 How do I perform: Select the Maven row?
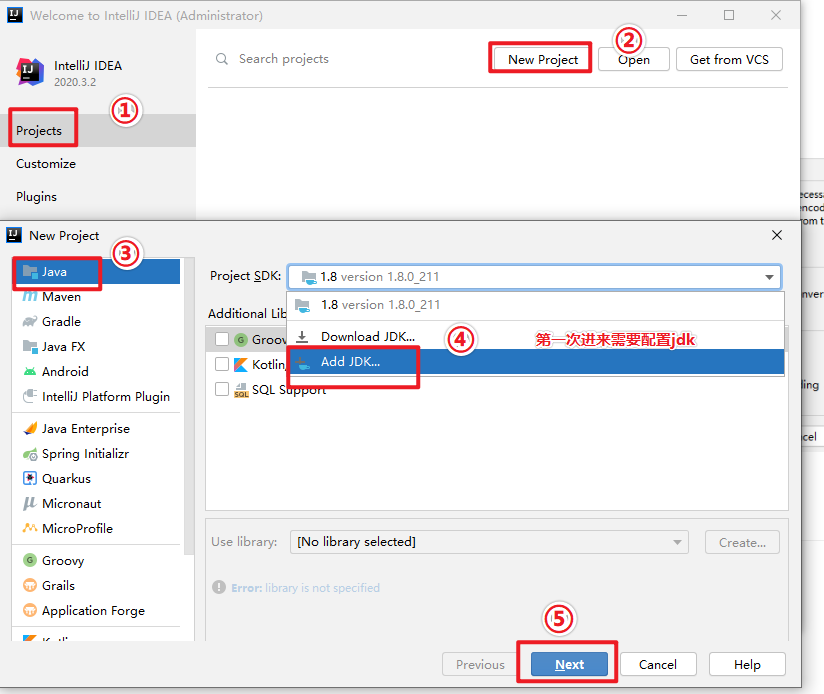click(97, 297)
